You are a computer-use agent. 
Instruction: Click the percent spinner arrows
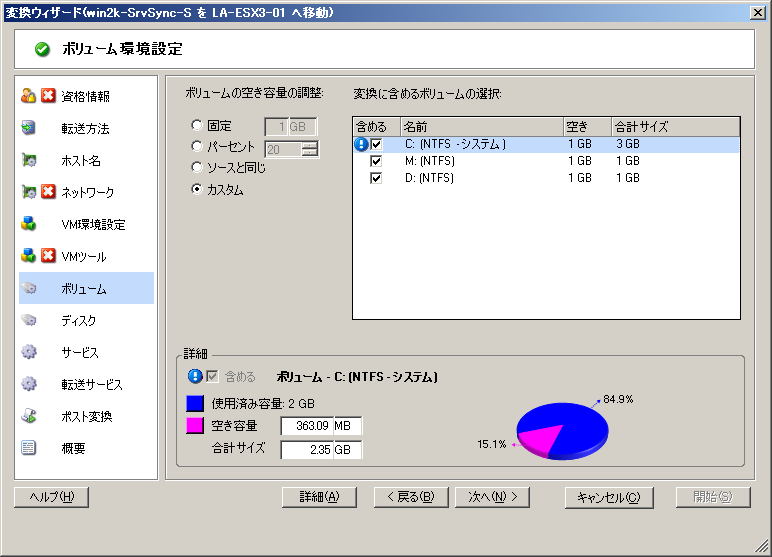(310, 149)
